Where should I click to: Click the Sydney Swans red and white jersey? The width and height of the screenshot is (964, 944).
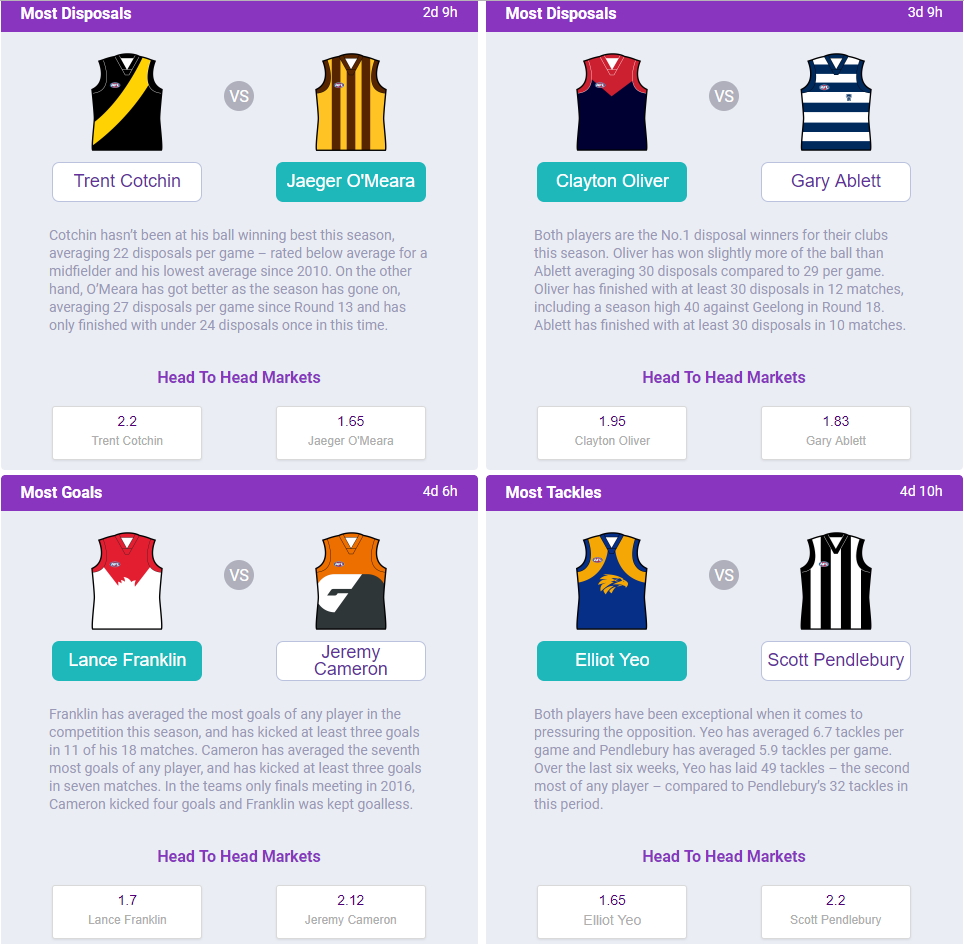click(127, 581)
